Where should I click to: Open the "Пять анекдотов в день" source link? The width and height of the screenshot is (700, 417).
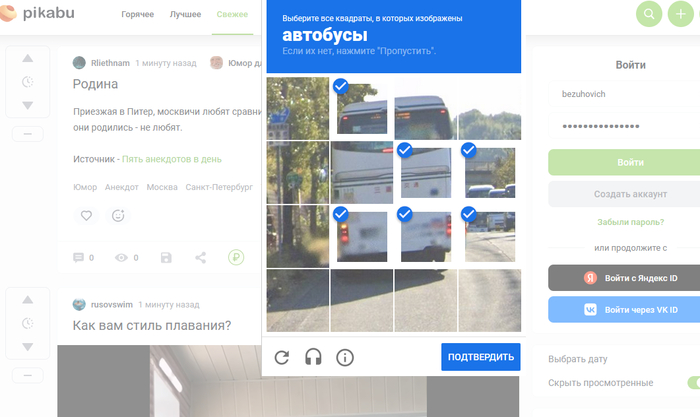171,159
